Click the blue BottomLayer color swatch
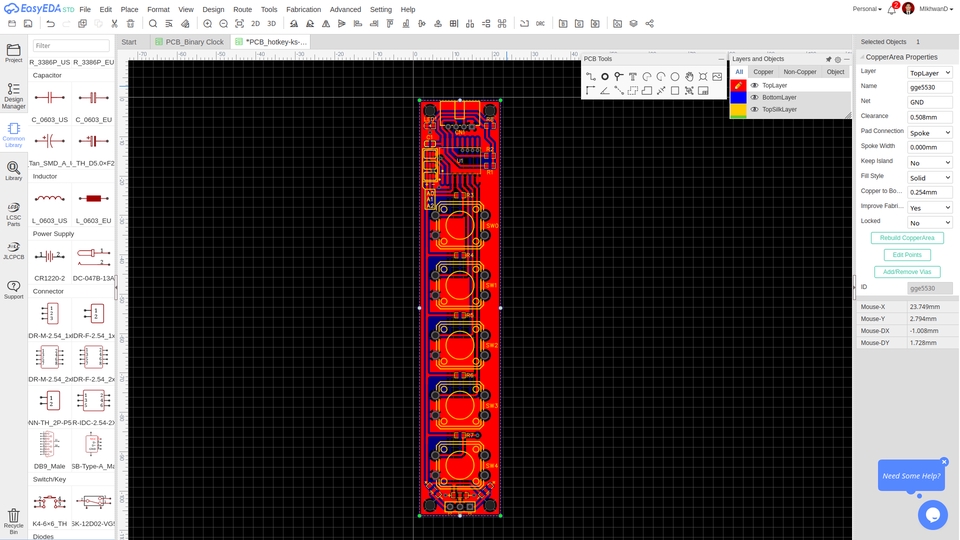 click(738, 98)
